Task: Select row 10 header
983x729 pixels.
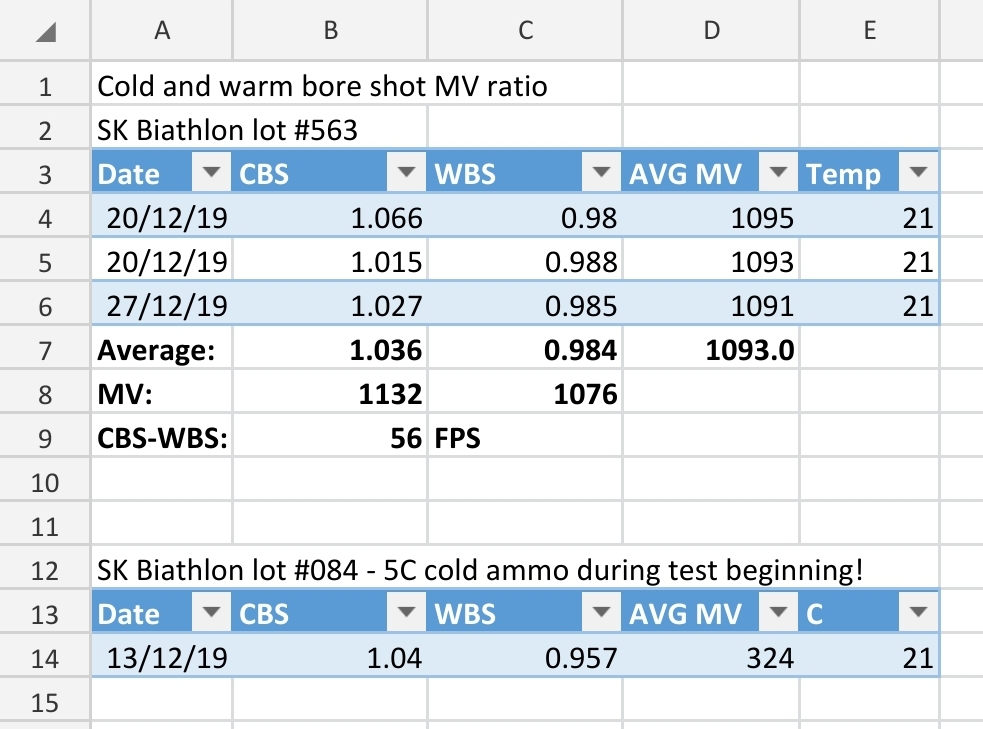Action: pyautogui.click(x=45, y=482)
